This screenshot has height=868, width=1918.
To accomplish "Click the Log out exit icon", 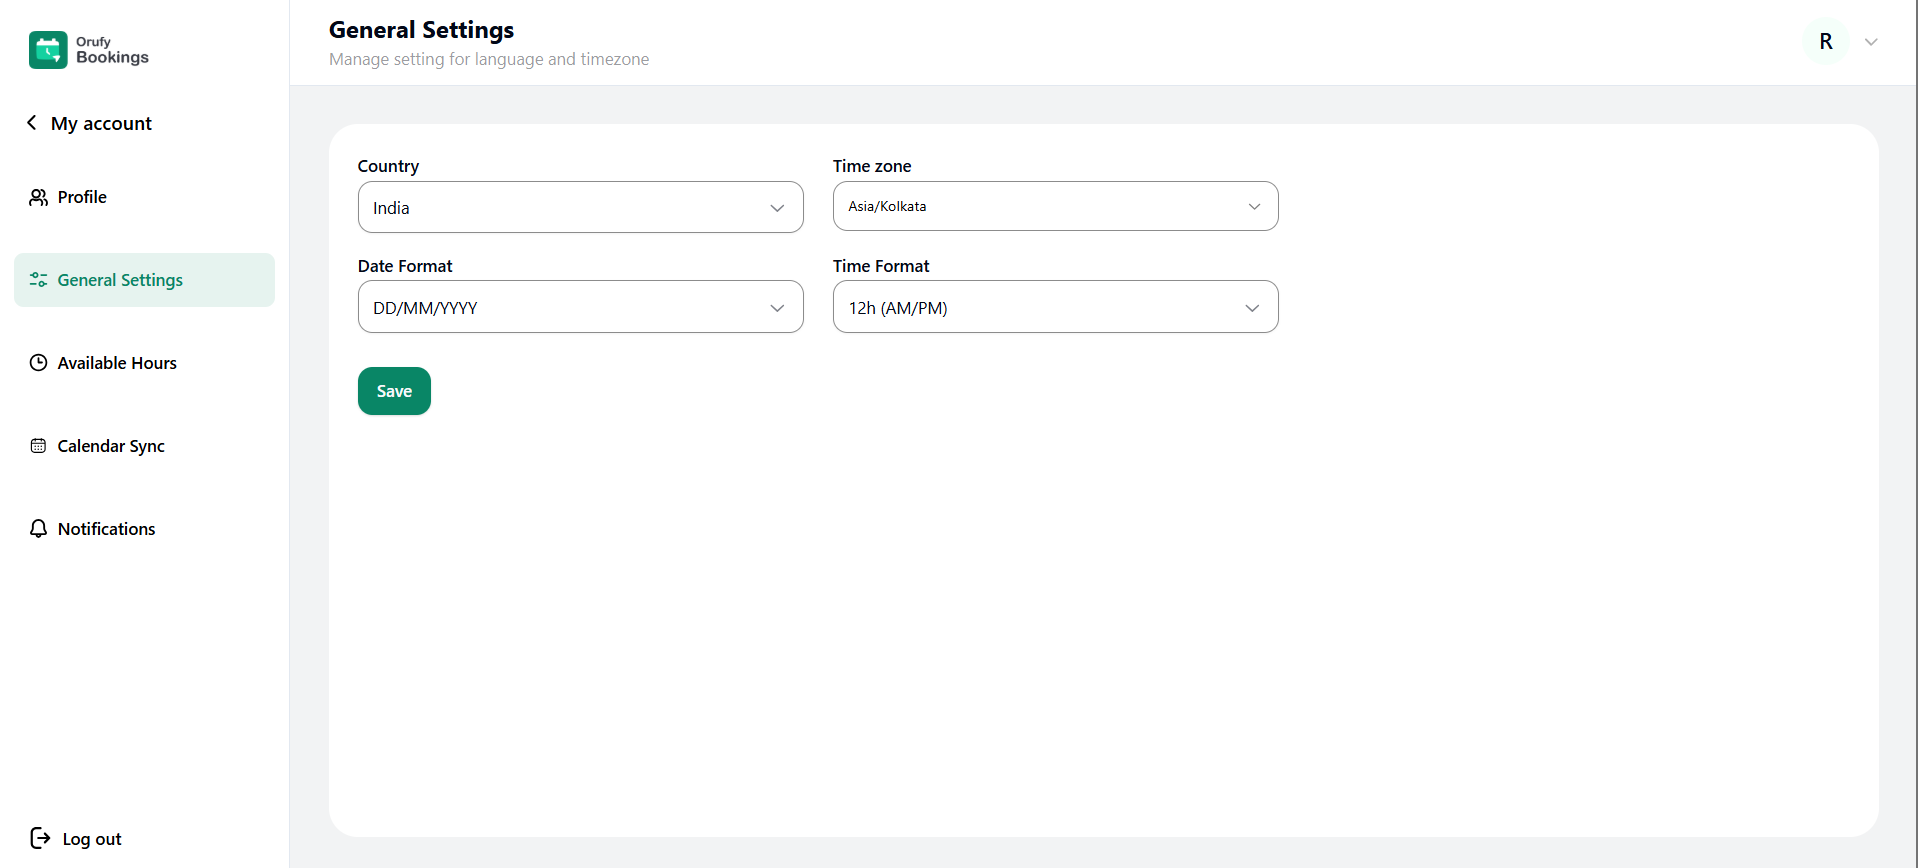I will (x=40, y=838).
